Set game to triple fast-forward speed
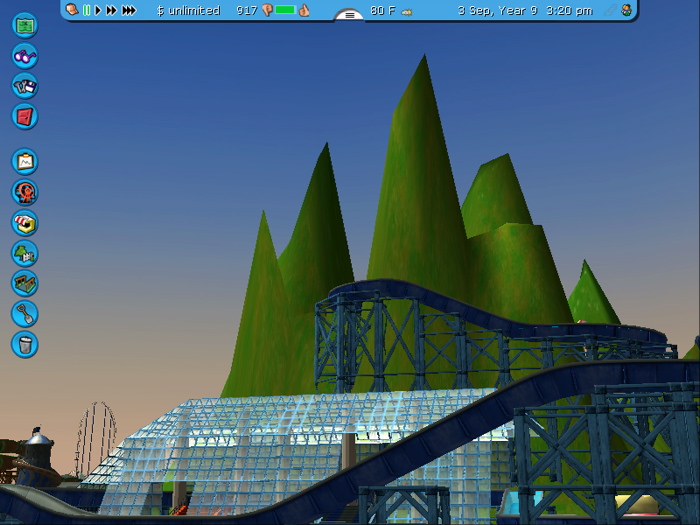The height and width of the screenshot is (525, 700). (129, 10)
